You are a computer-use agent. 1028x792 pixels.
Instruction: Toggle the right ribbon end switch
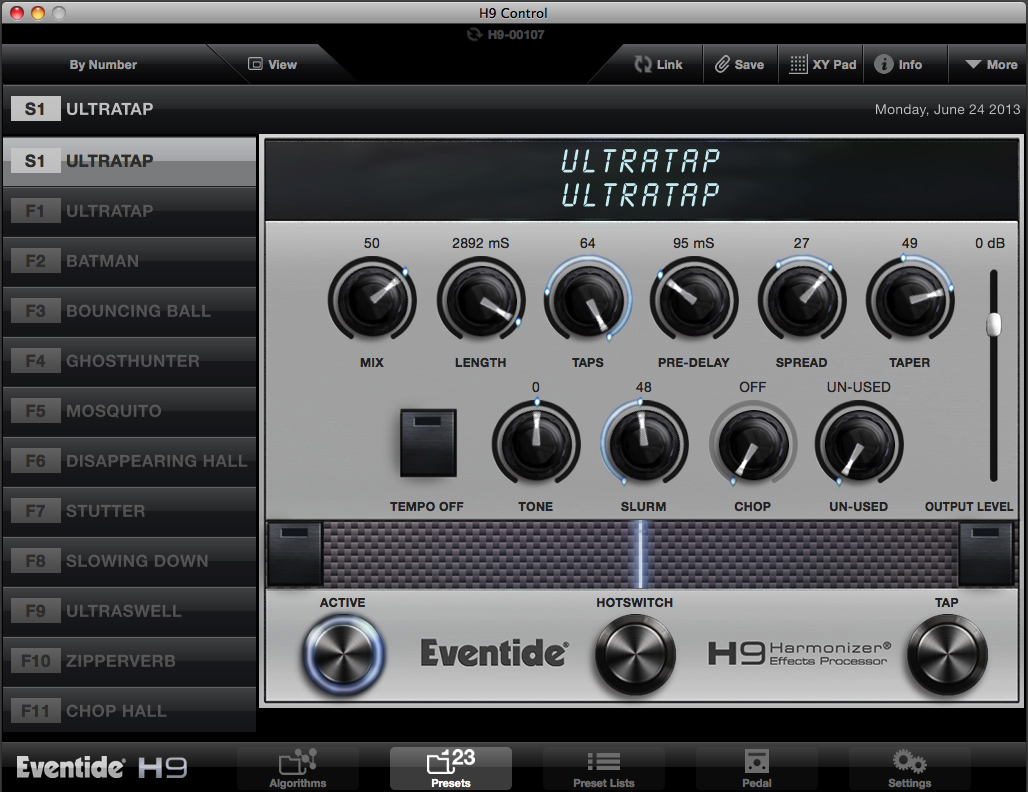point(985,554)
